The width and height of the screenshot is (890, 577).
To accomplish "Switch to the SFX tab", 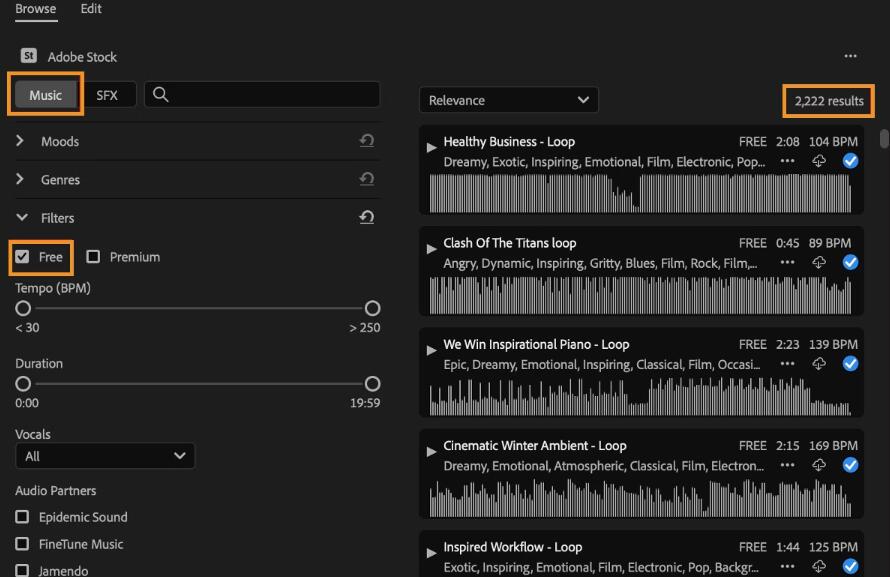I will [x=107, y=95].
